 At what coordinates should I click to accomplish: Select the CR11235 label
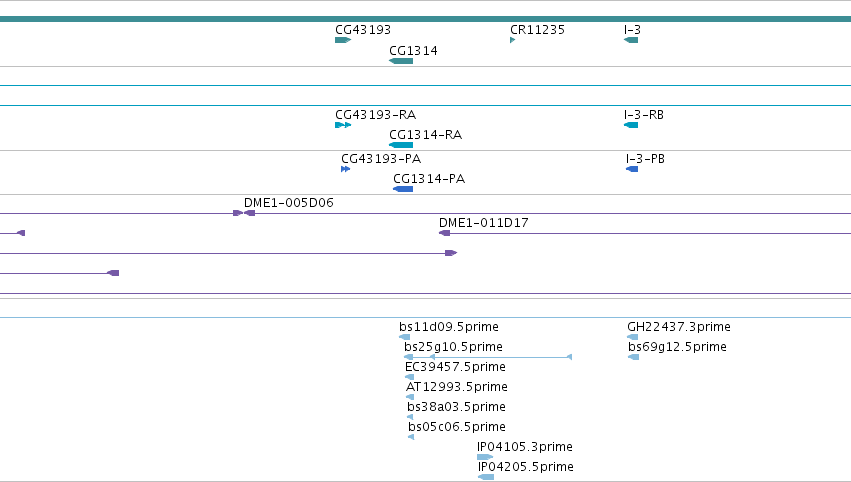(537, 30)
